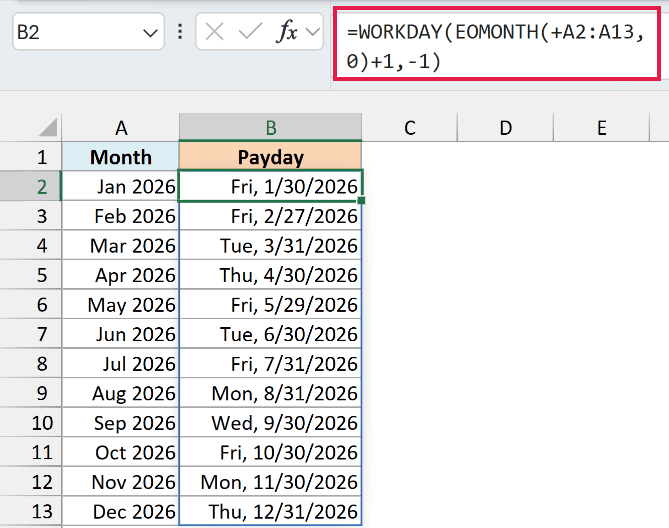This screenshot has width=669, height=528.
Task: Select cell Fri, 10/30/2026
Action: click(x=271, y=452)
